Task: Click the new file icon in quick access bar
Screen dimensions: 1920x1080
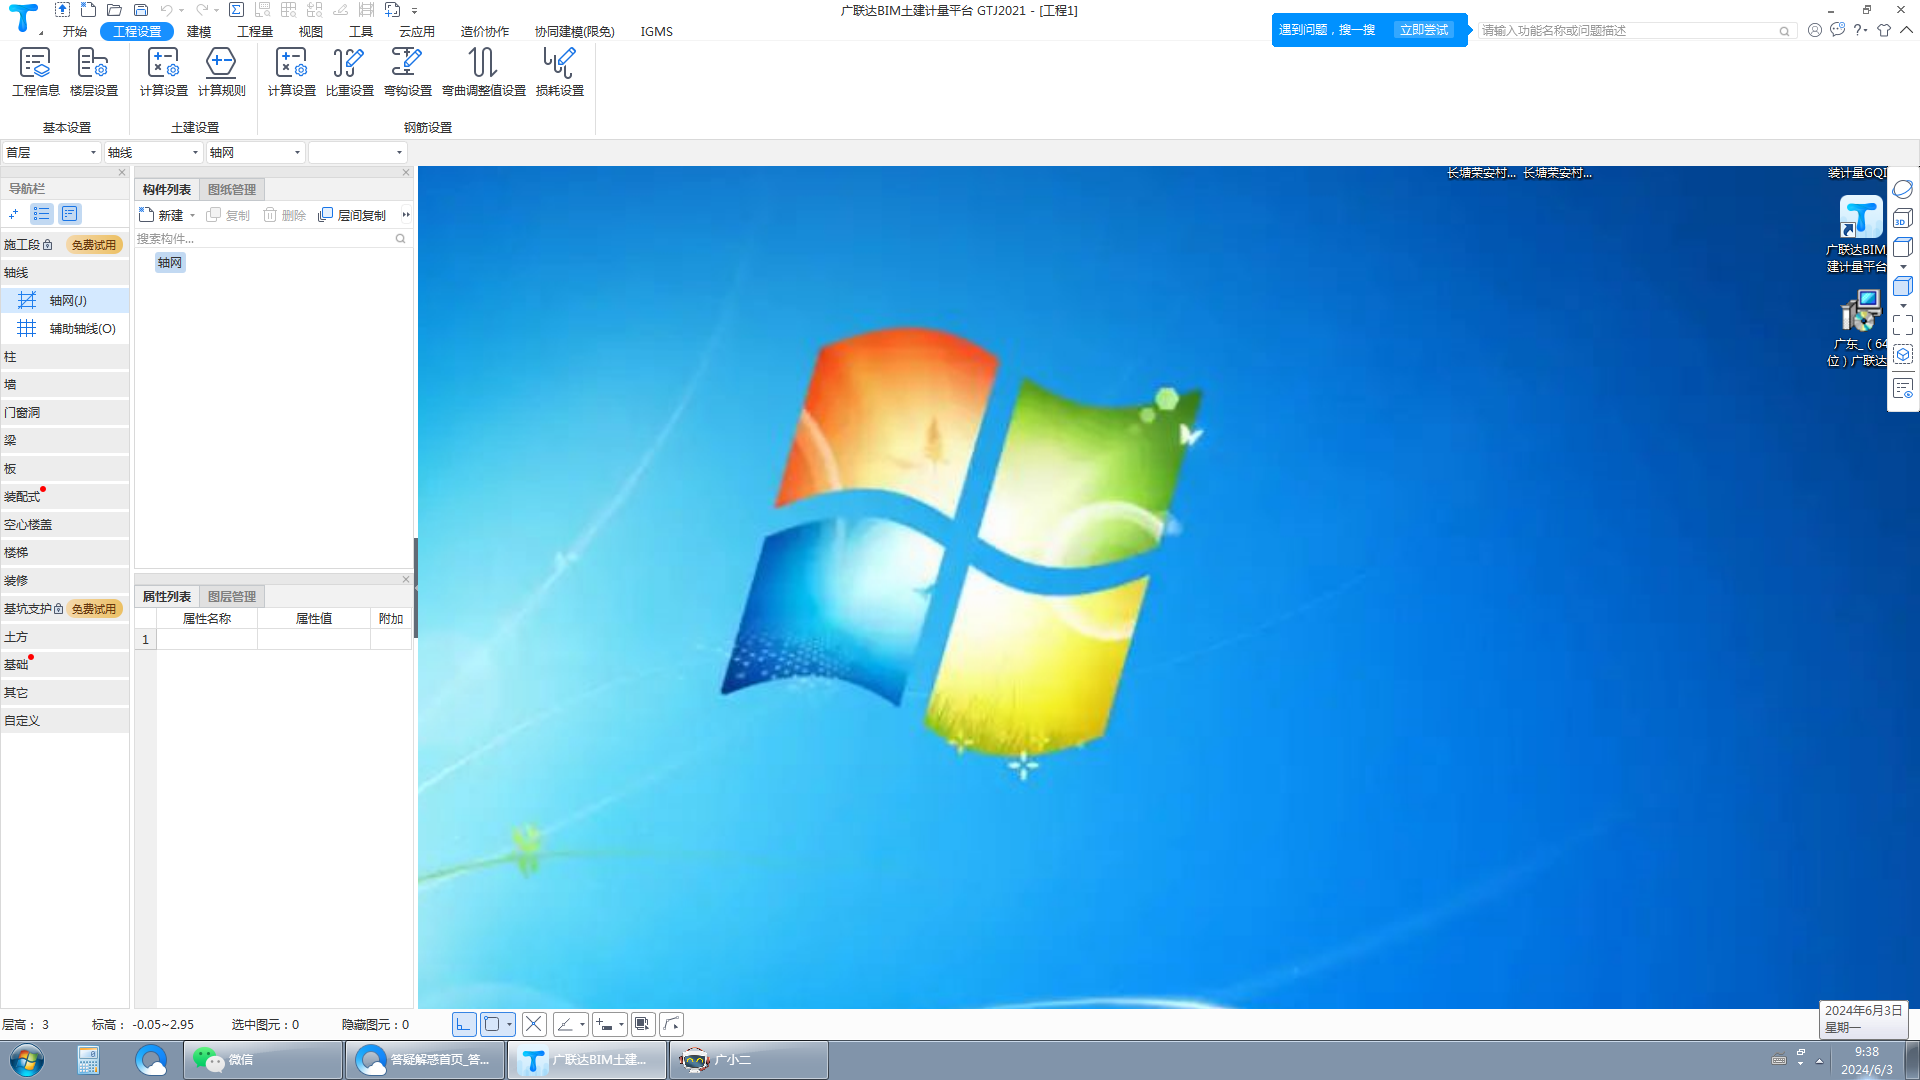Action: (88, 10)
